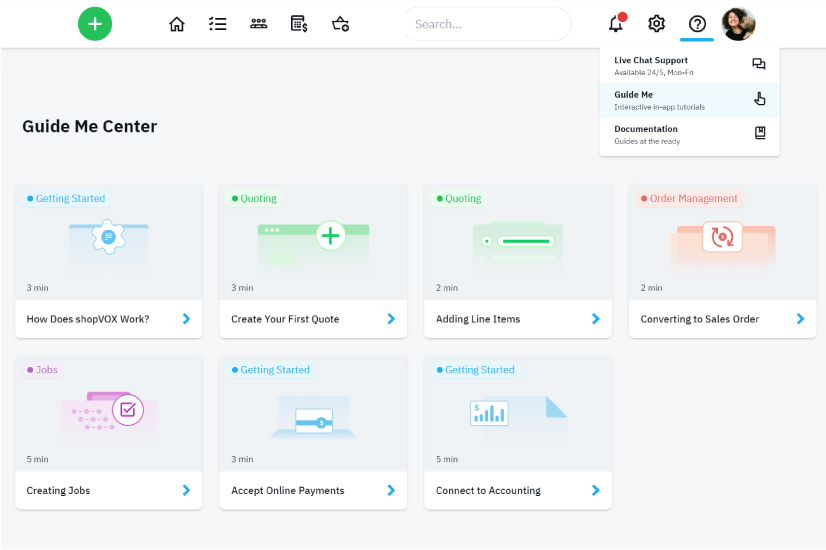
Task: Open arrow next to Creating Jobs
Action: click(x=186, y=490)
